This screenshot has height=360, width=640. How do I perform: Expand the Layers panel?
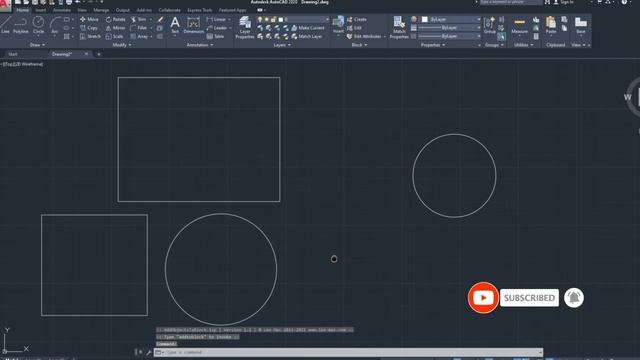pos(282,45)
